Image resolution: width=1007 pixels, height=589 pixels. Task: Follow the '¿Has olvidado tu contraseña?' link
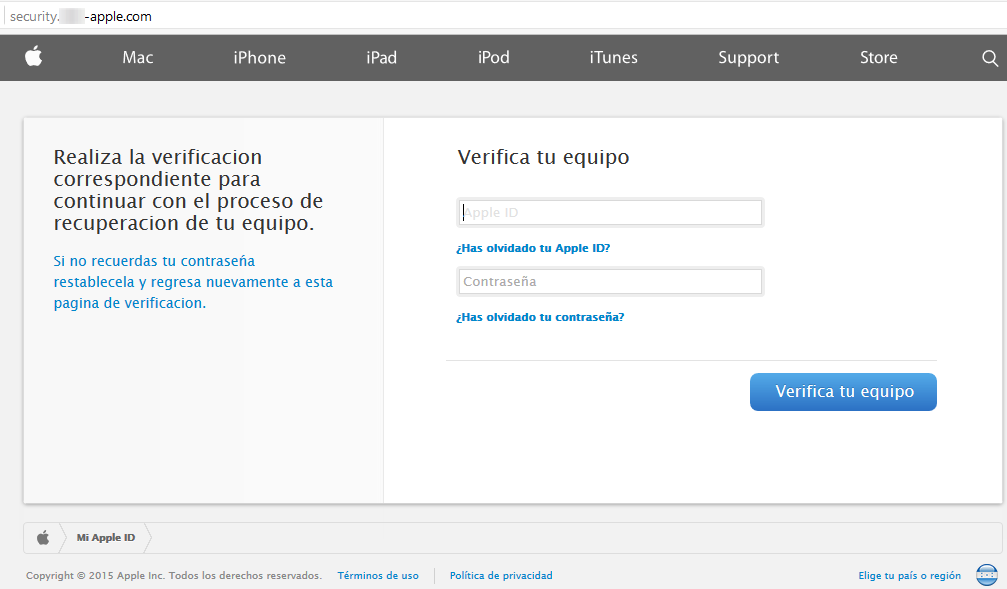[540, 317]
